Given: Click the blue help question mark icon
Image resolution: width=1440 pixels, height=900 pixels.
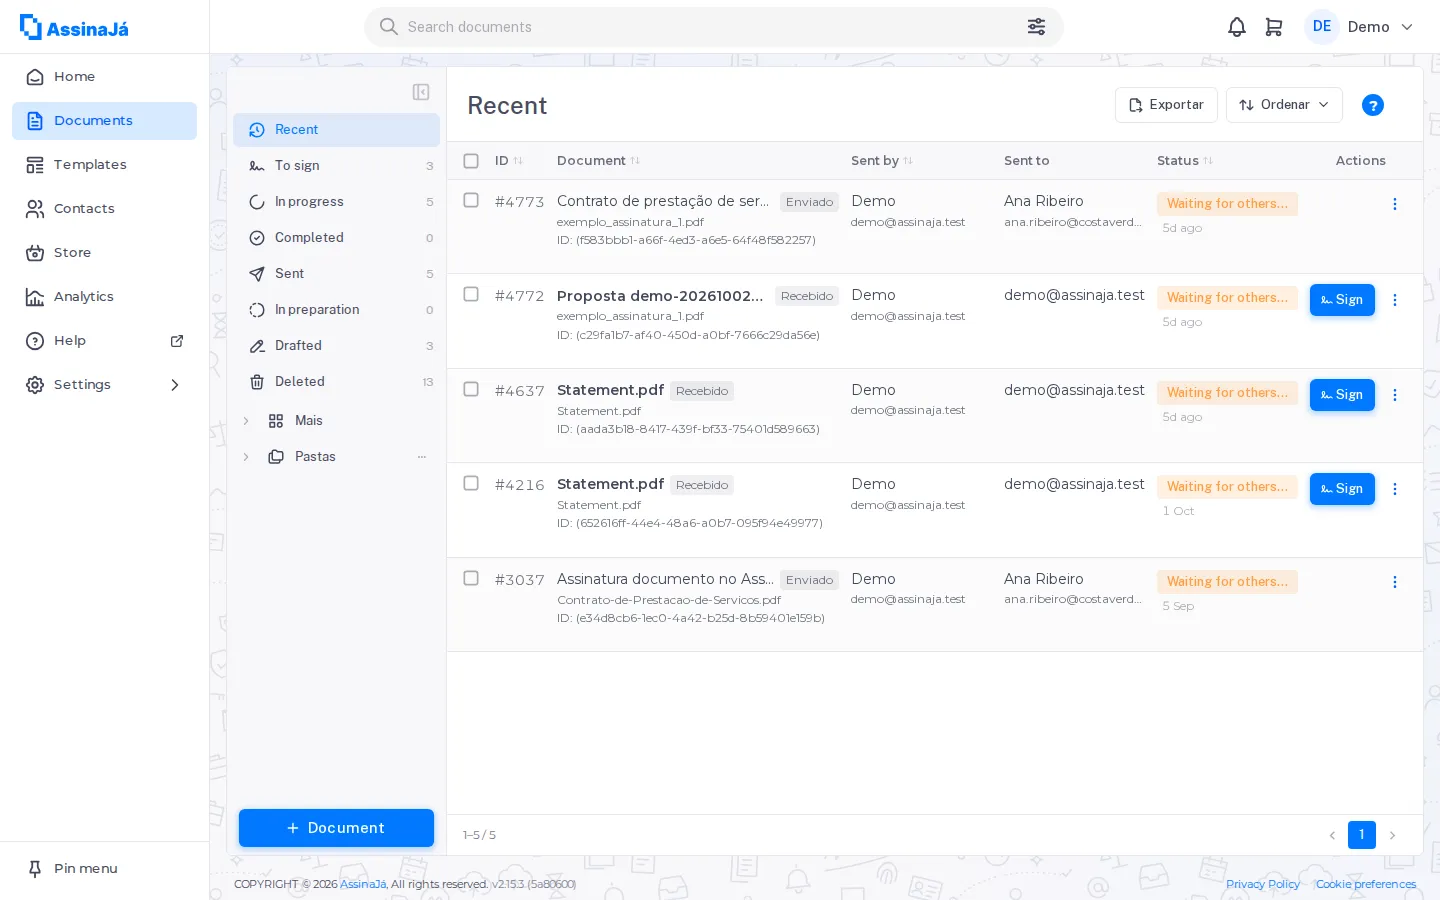Looking at the screenshot, I should click(x=1373, y=105).
